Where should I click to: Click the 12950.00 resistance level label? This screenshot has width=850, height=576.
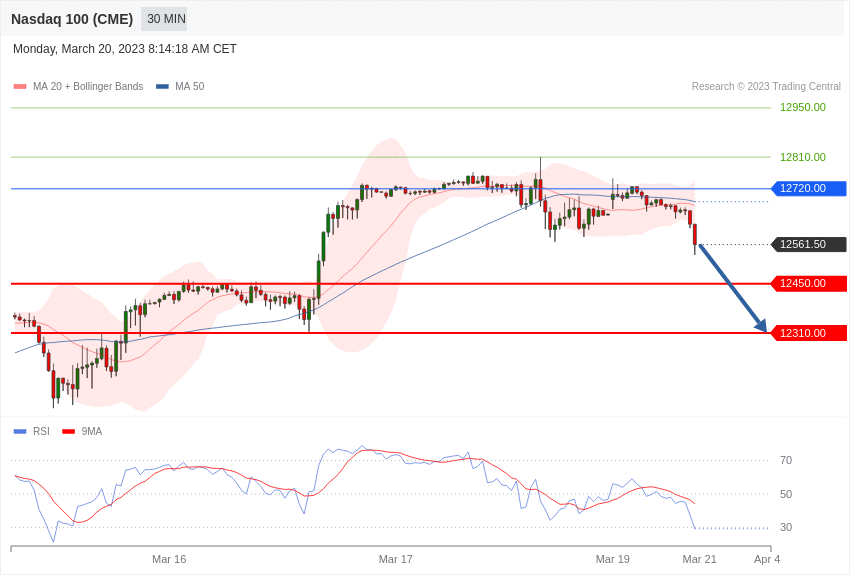tap(803, 107)
